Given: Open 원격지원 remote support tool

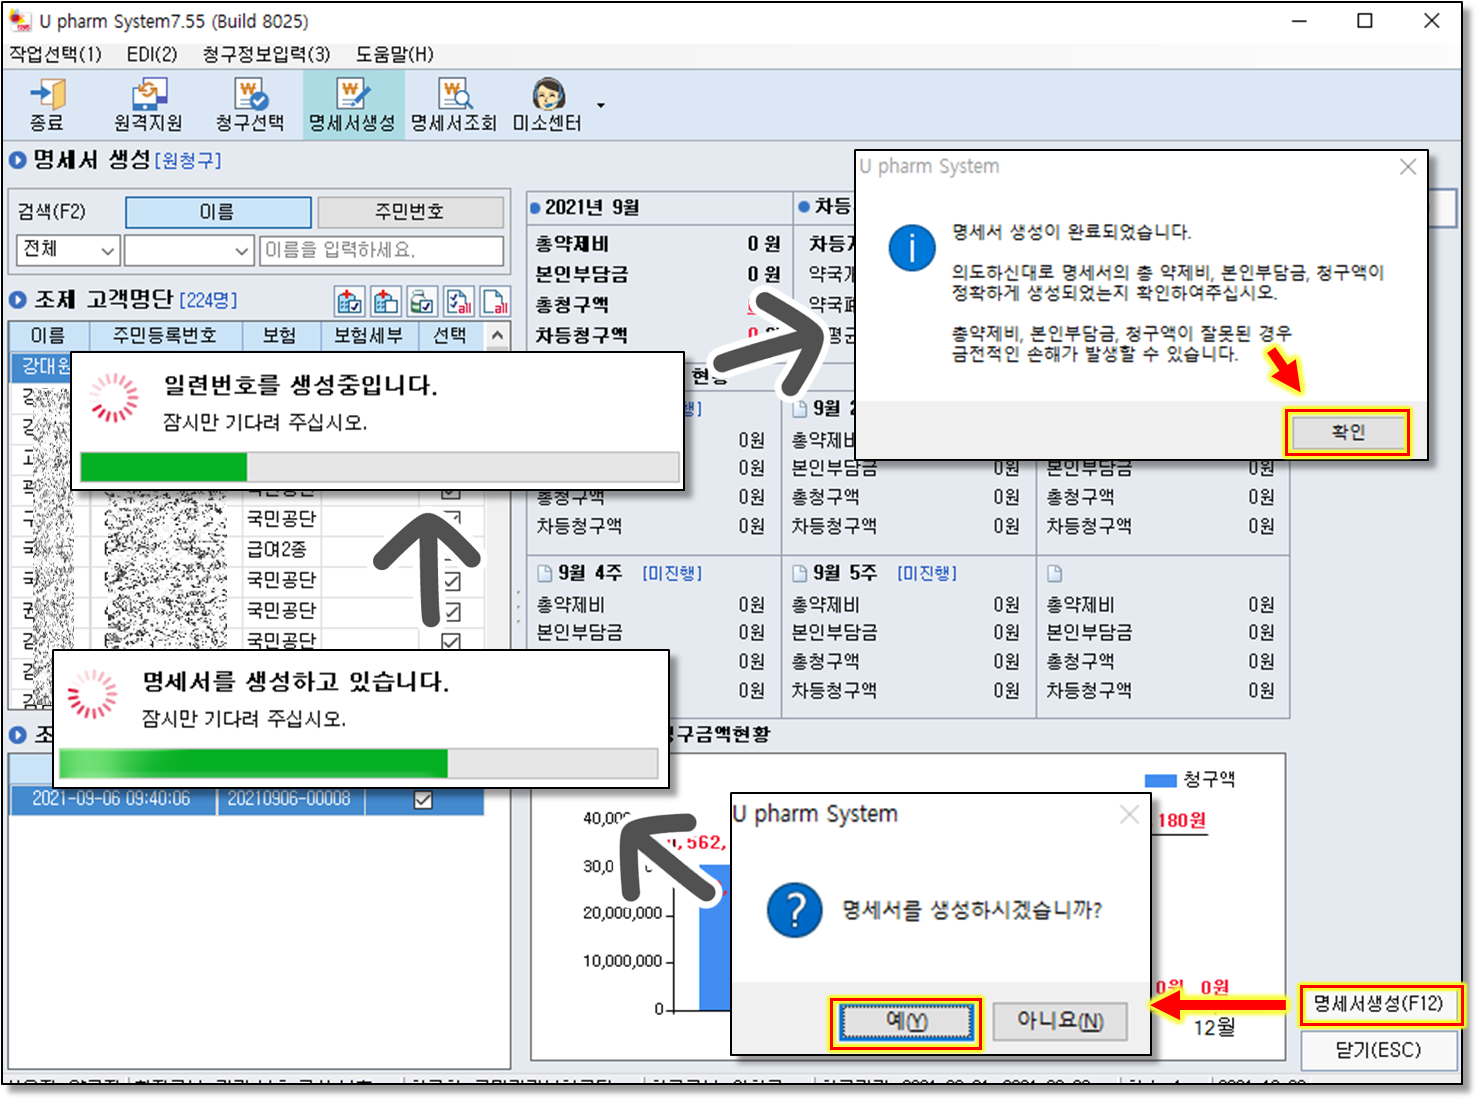Looking at the screenshot, I should click(148, 104).
